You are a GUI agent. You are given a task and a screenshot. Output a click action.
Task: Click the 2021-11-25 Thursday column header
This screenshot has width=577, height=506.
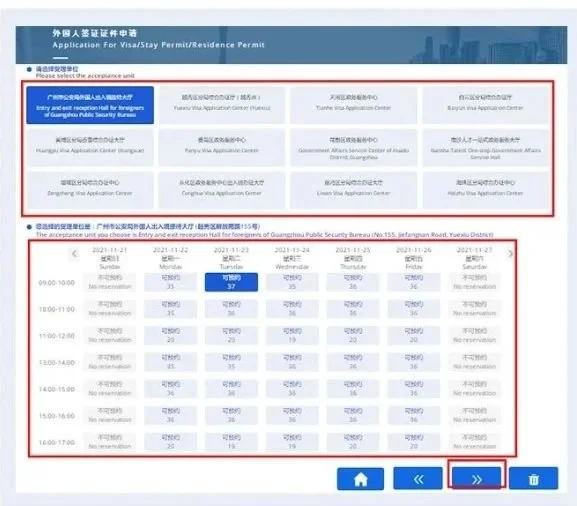353,258
